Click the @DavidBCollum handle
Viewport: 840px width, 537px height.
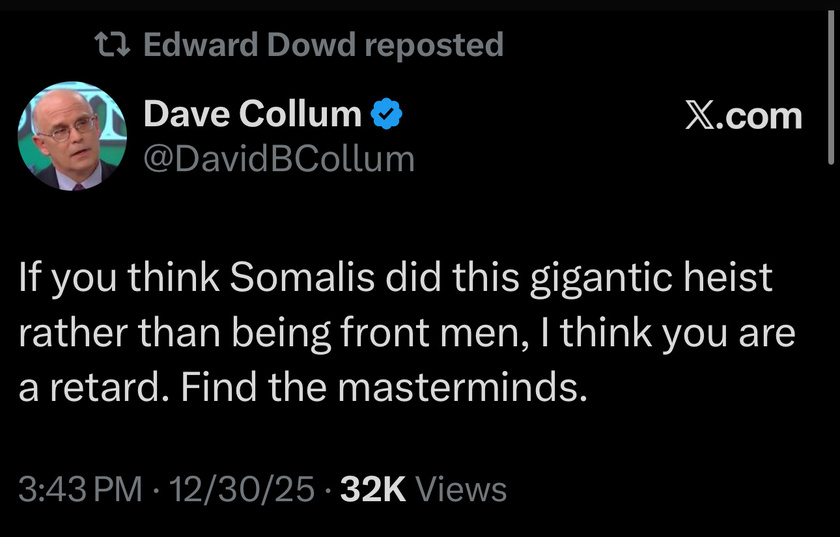[279, 158]
